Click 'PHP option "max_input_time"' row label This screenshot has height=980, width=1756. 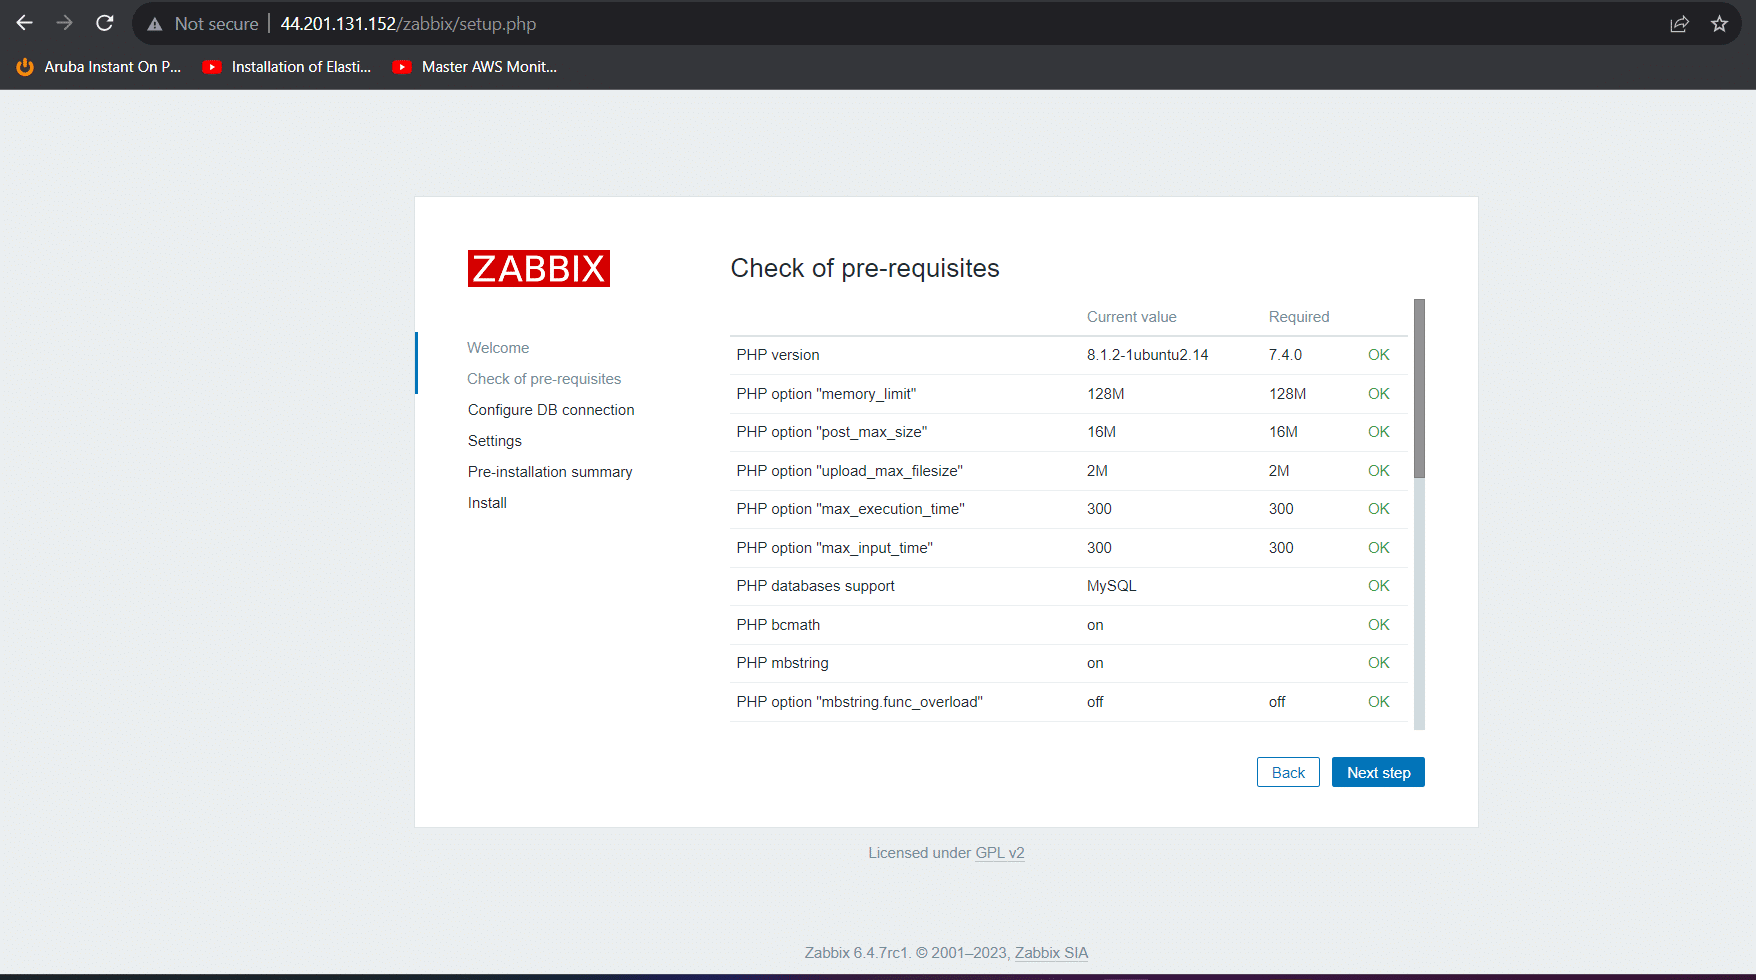click(x=834, y=548)
